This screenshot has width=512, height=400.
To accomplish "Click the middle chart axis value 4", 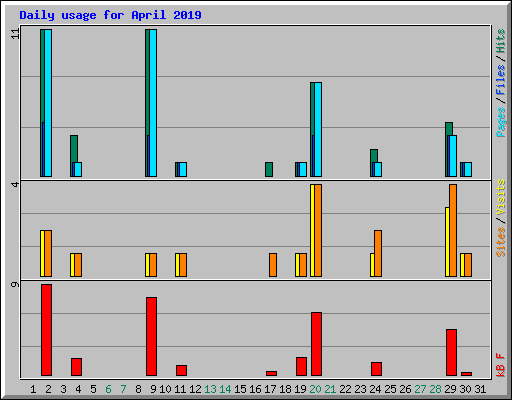I will 15,184.
